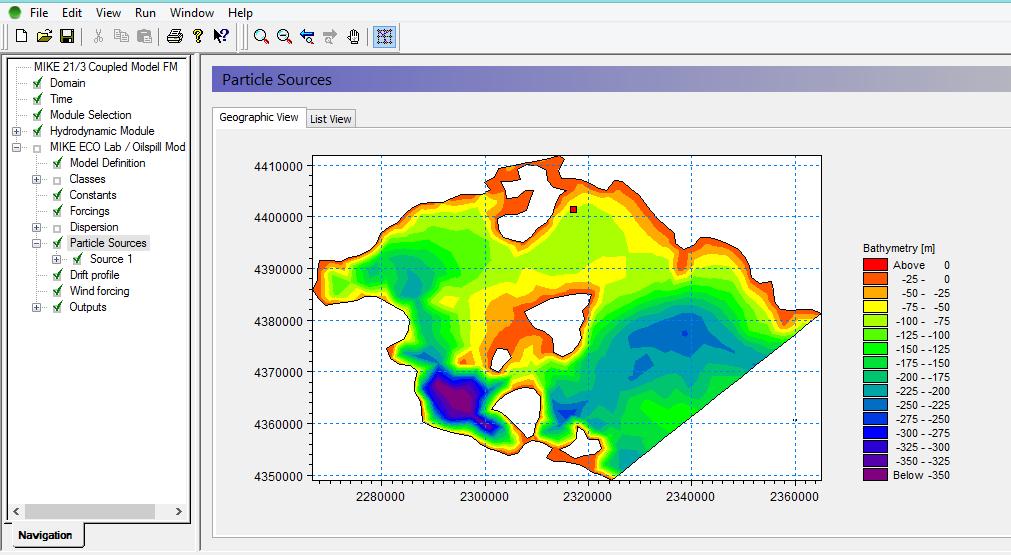Viewport: 1011px width, 555px height.
Task: Click the Module Selection checkmark
Action: click(37, 115)
